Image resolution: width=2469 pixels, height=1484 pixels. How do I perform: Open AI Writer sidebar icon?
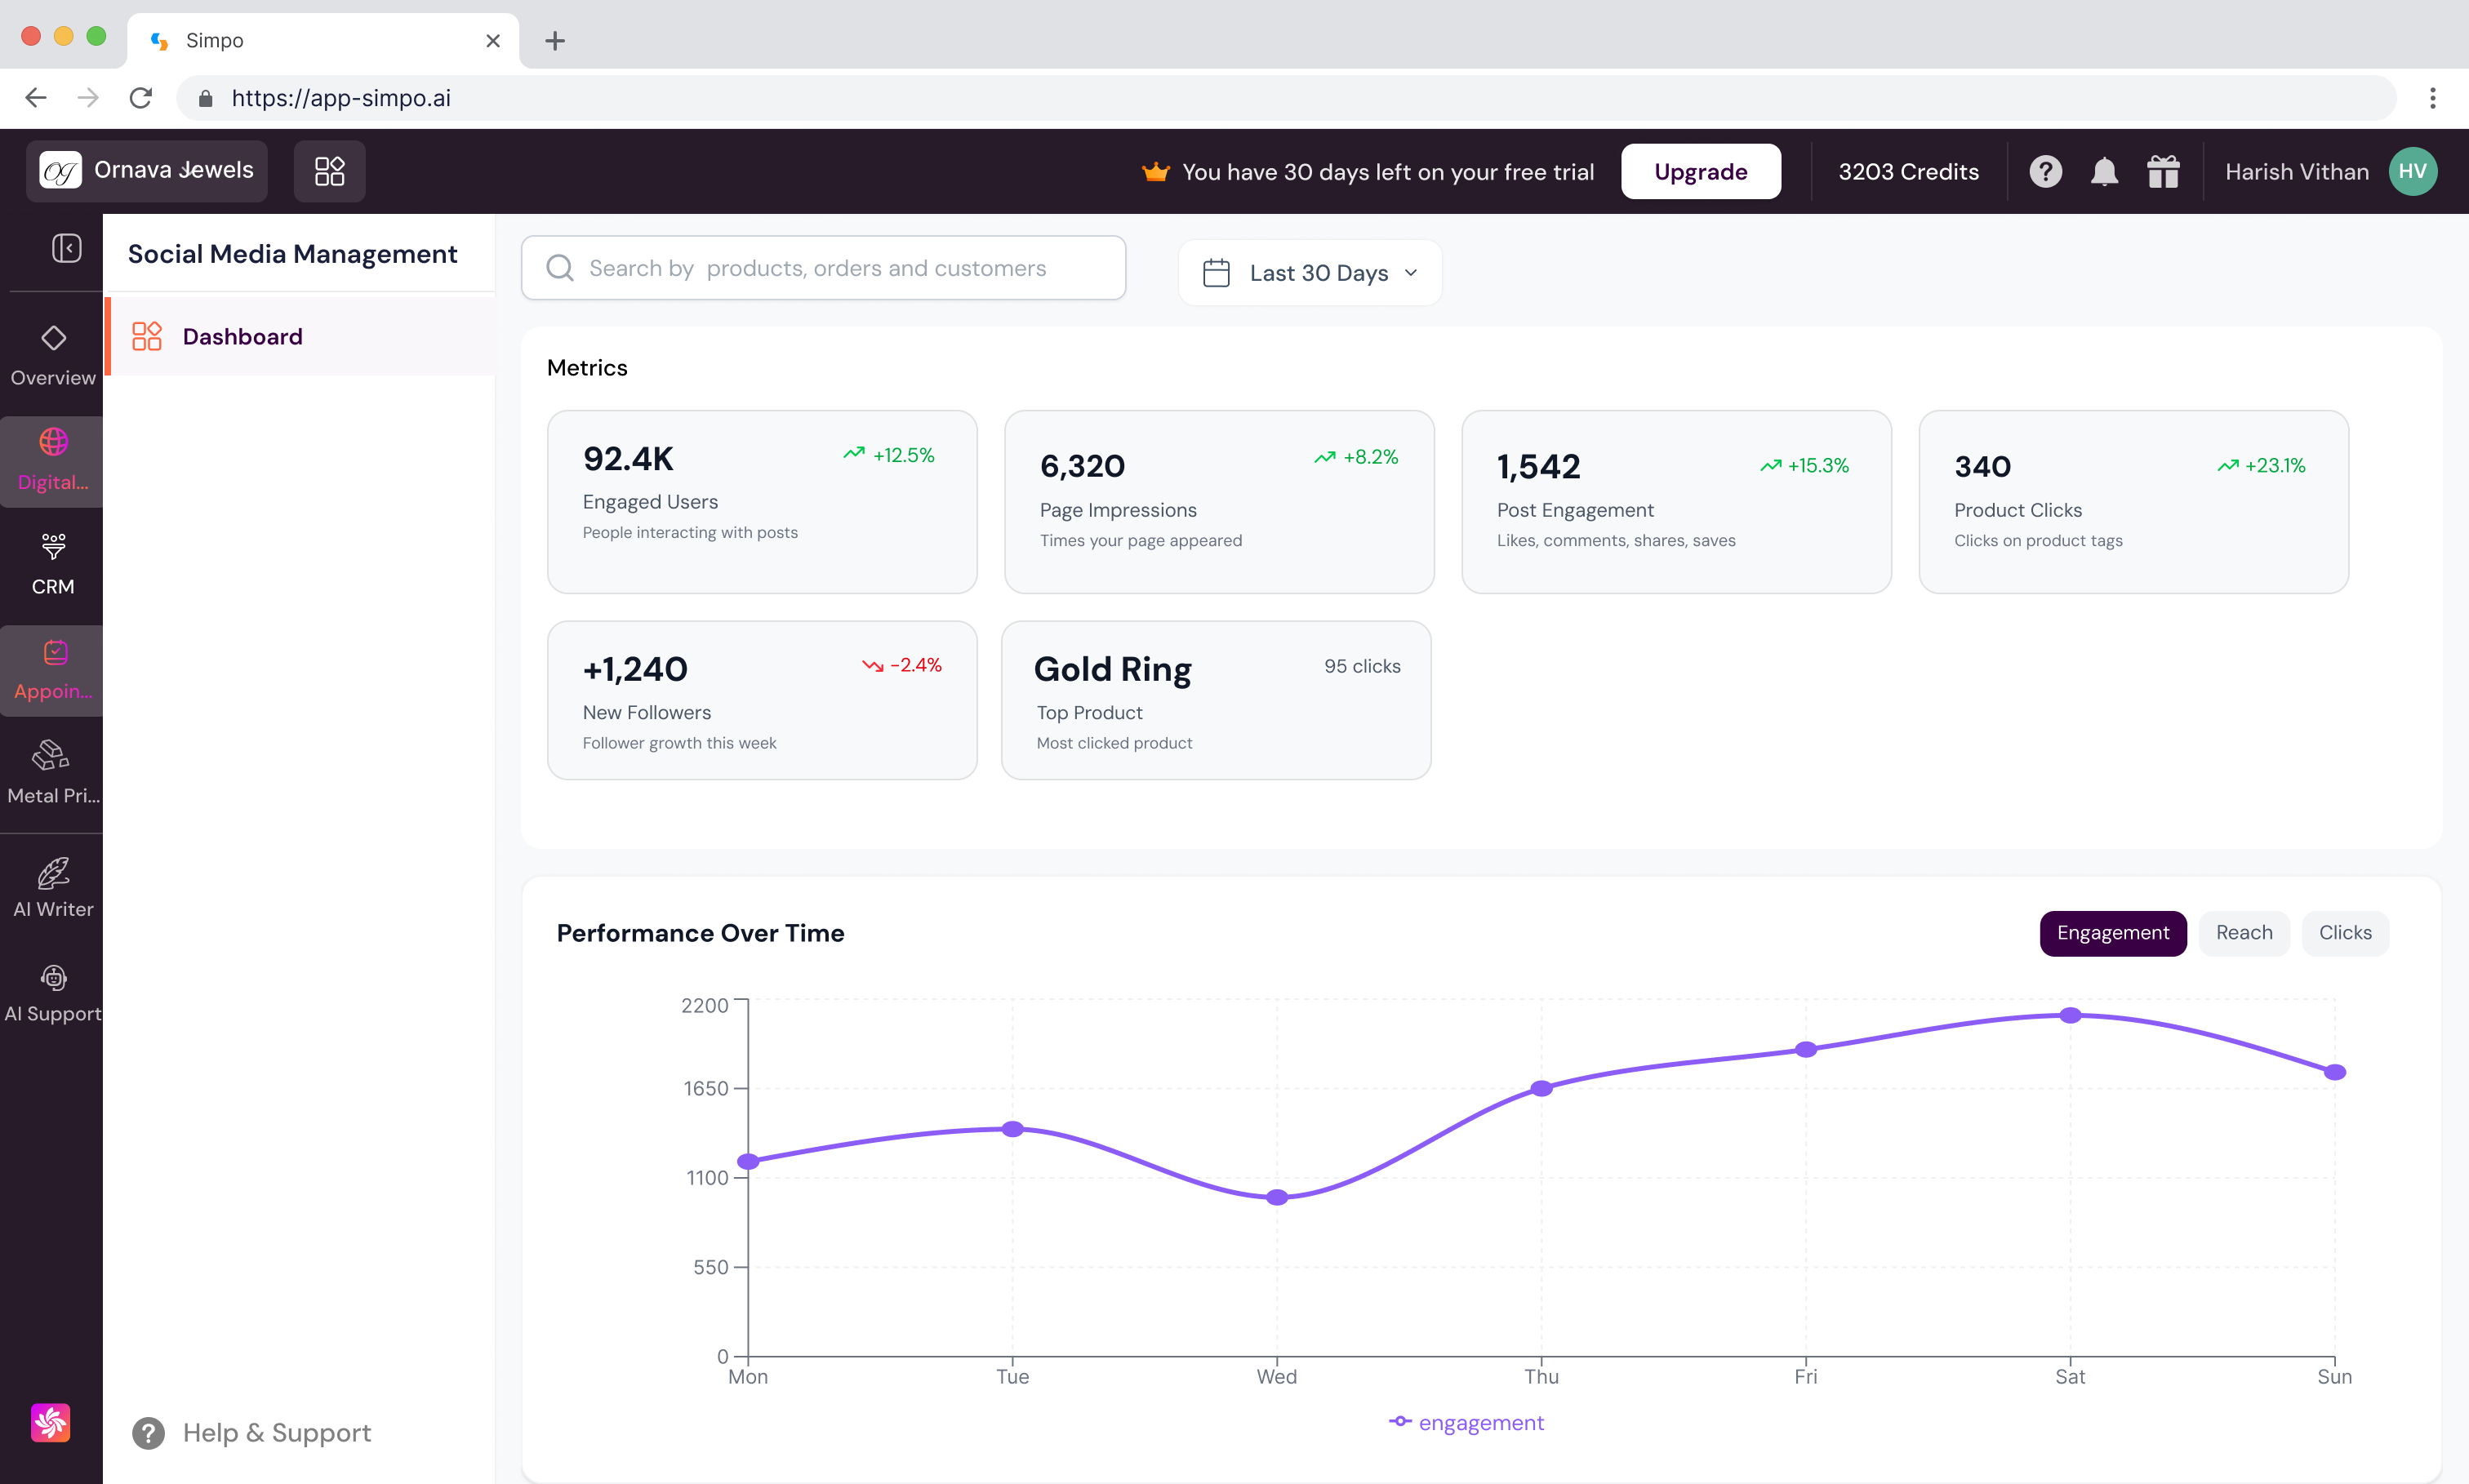tap(52, 887)
